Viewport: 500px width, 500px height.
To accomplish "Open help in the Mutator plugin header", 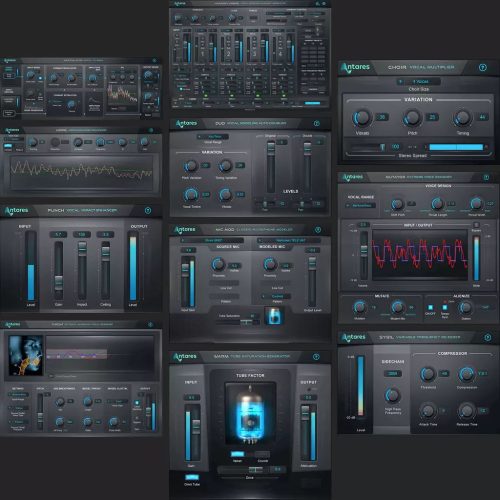I will pyautogui.click(x=486, y=177).
